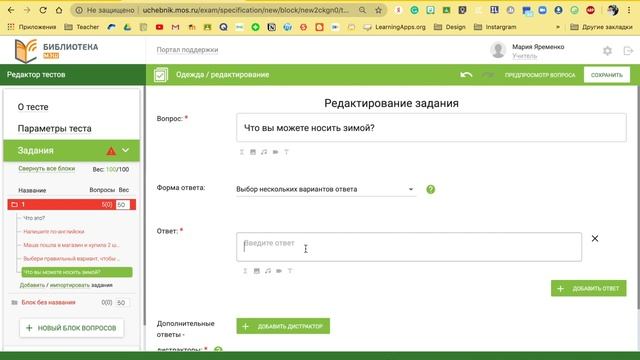Click Добавить ответ button
This screenshot has height=360, width=640.
tap(588, 288)
